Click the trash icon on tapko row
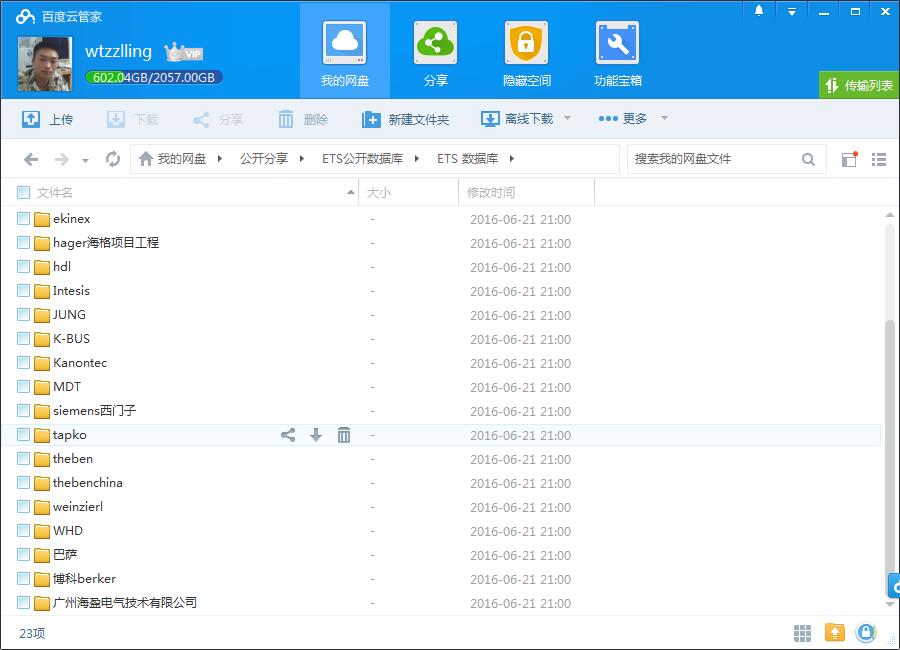Viewport: 900px width, 650px height. point(344,435)
